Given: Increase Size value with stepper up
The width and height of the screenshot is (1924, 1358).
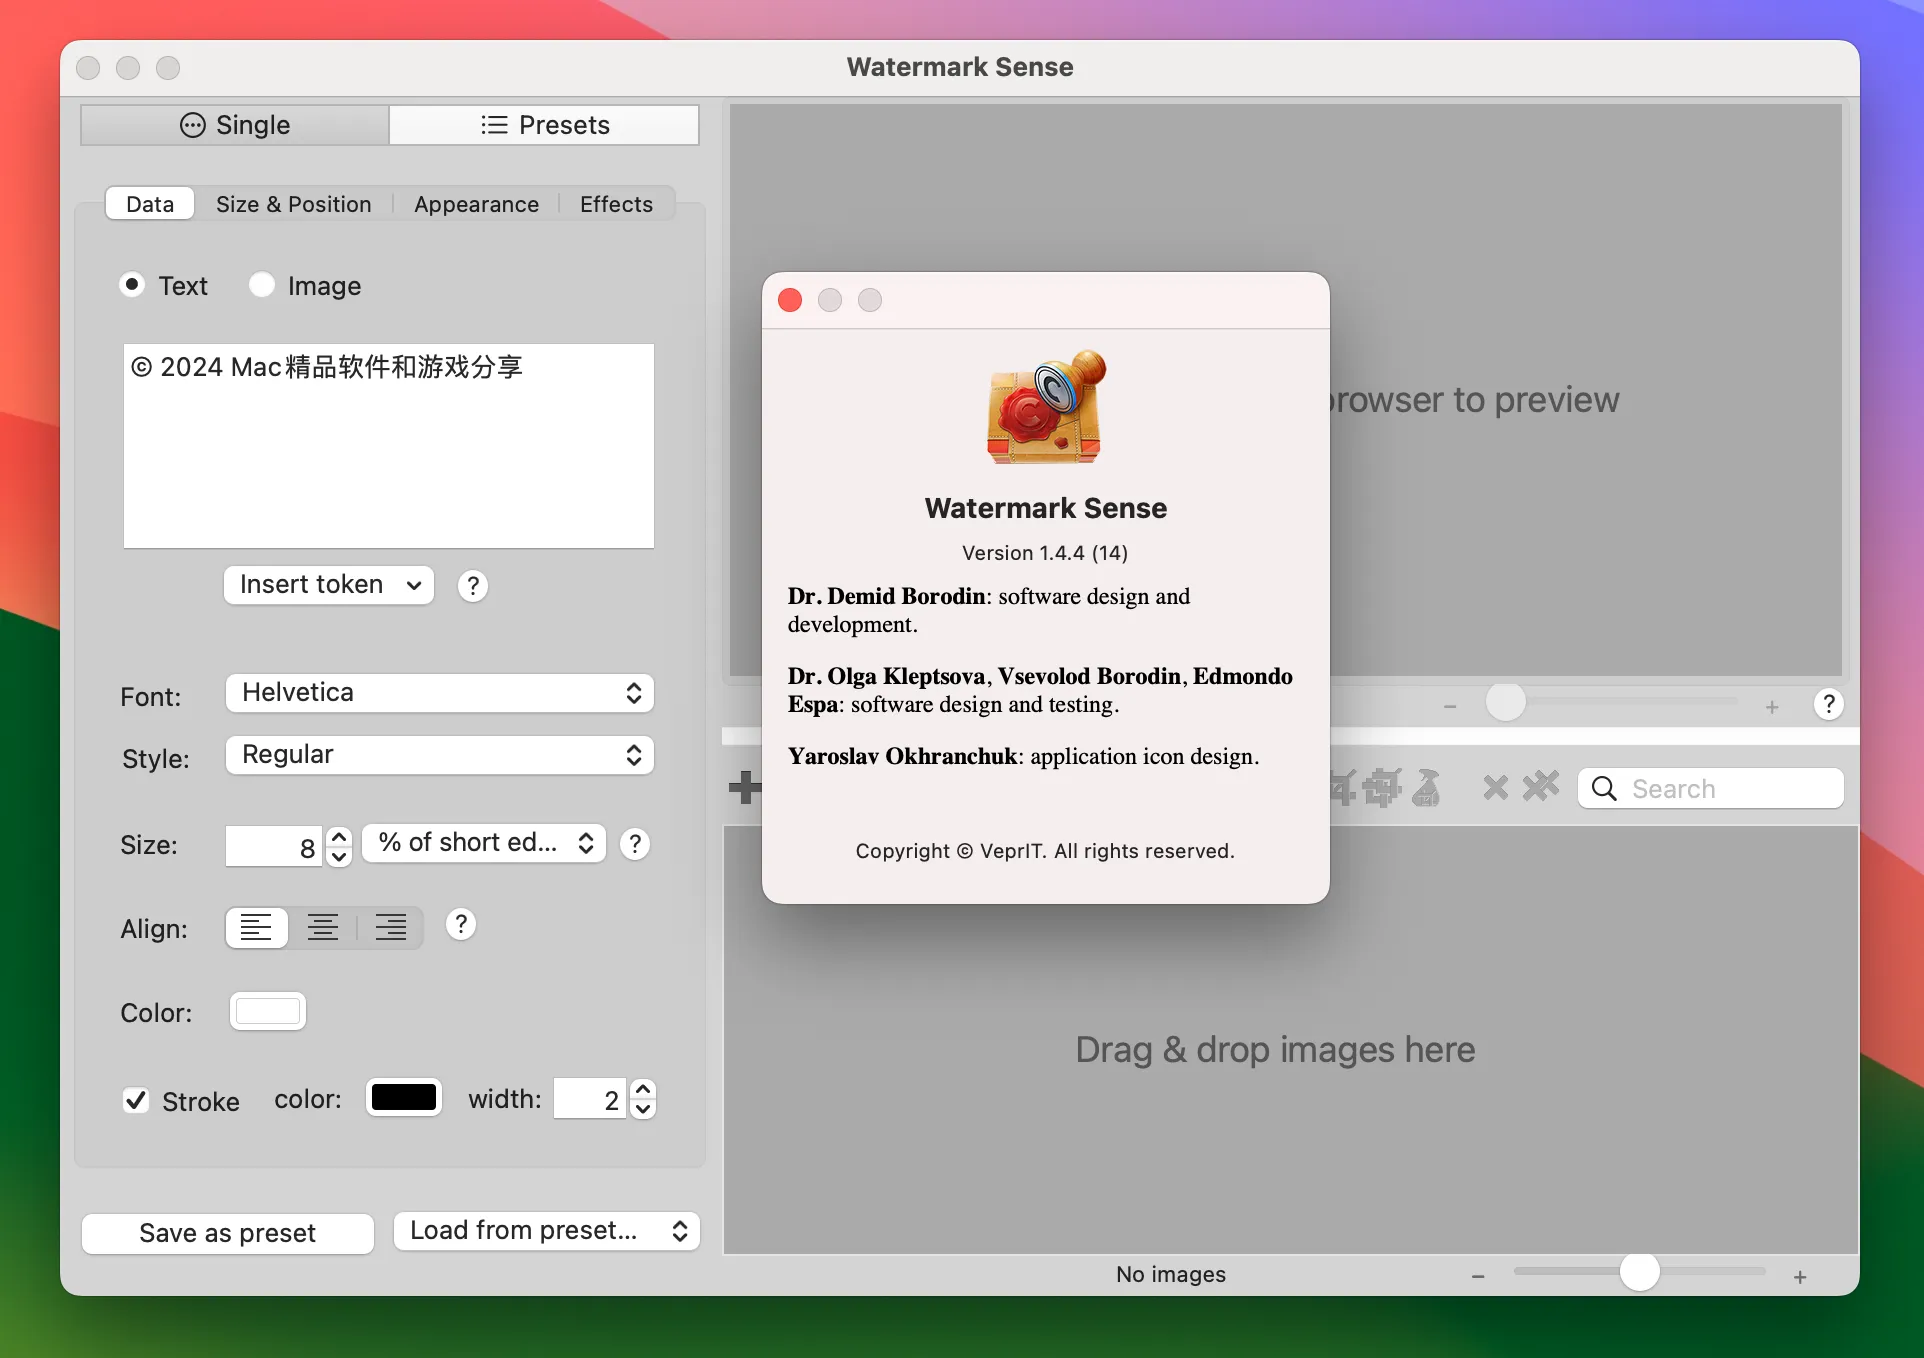Looking at the screenshot, I should (x=339, y=836).
